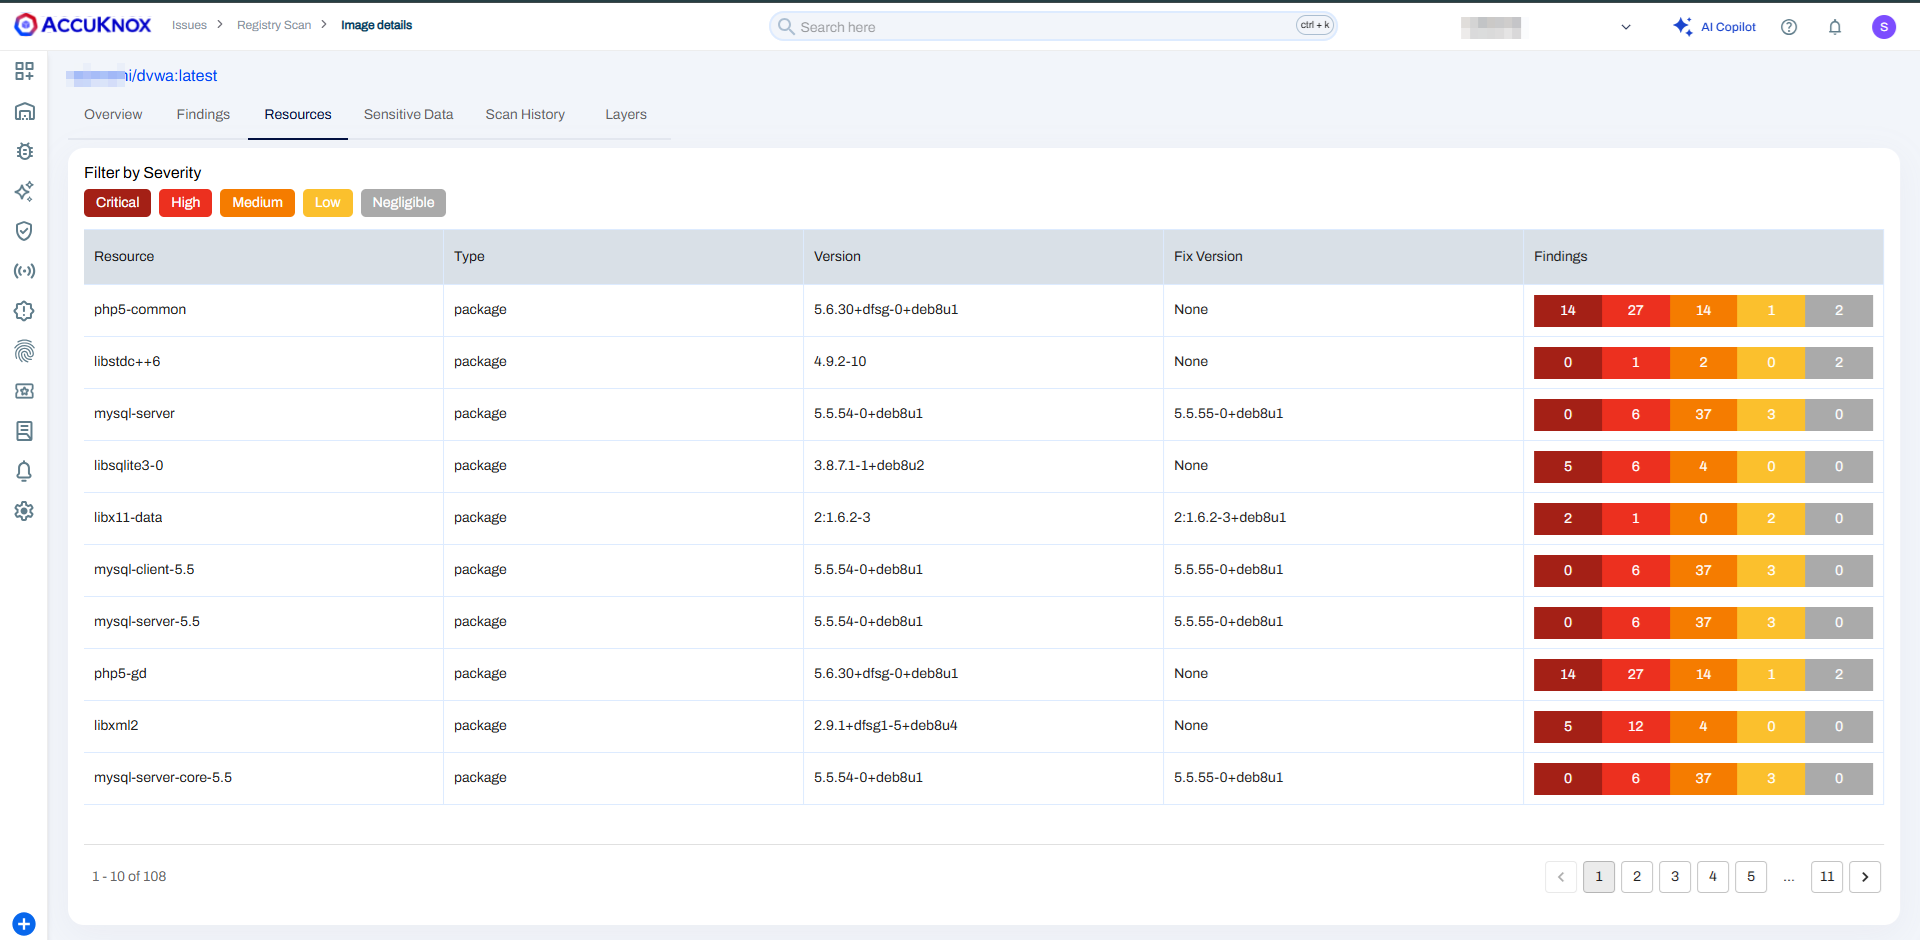Switch to the Sensitive Data tab
Screen dimensions: 1920x940
pyautogui.click(x=408, y=114)
